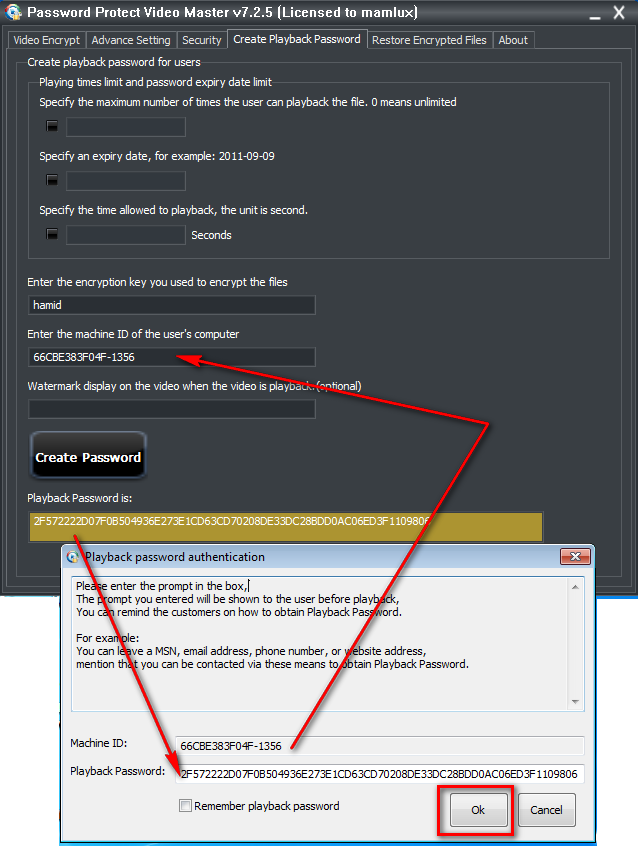Enable the expiry date checkbox
The image size is (638, 846).
click(52, 180)
